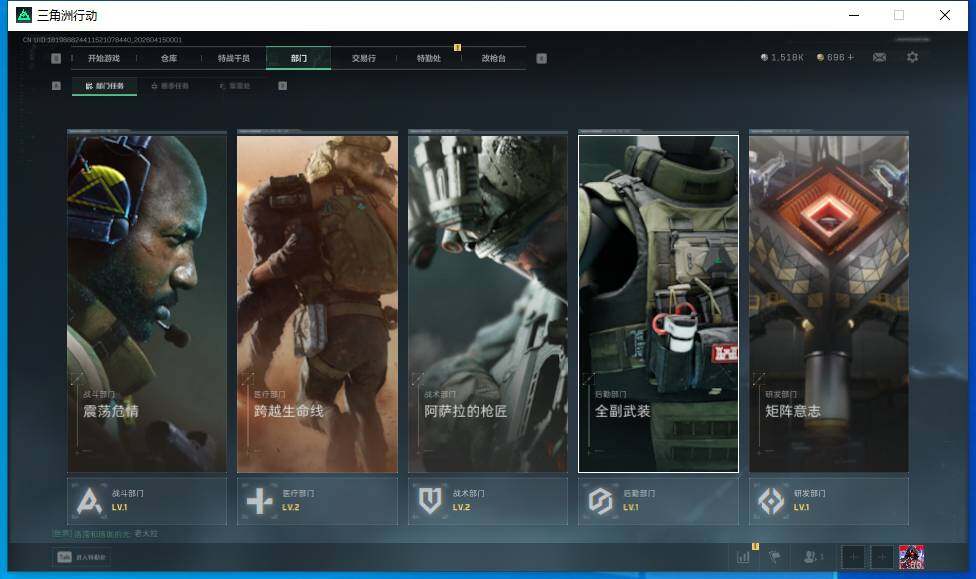This screenshot has height=579, width=976.
Task: Click the gold 696 currency coin icon
Action: point(820,57)
